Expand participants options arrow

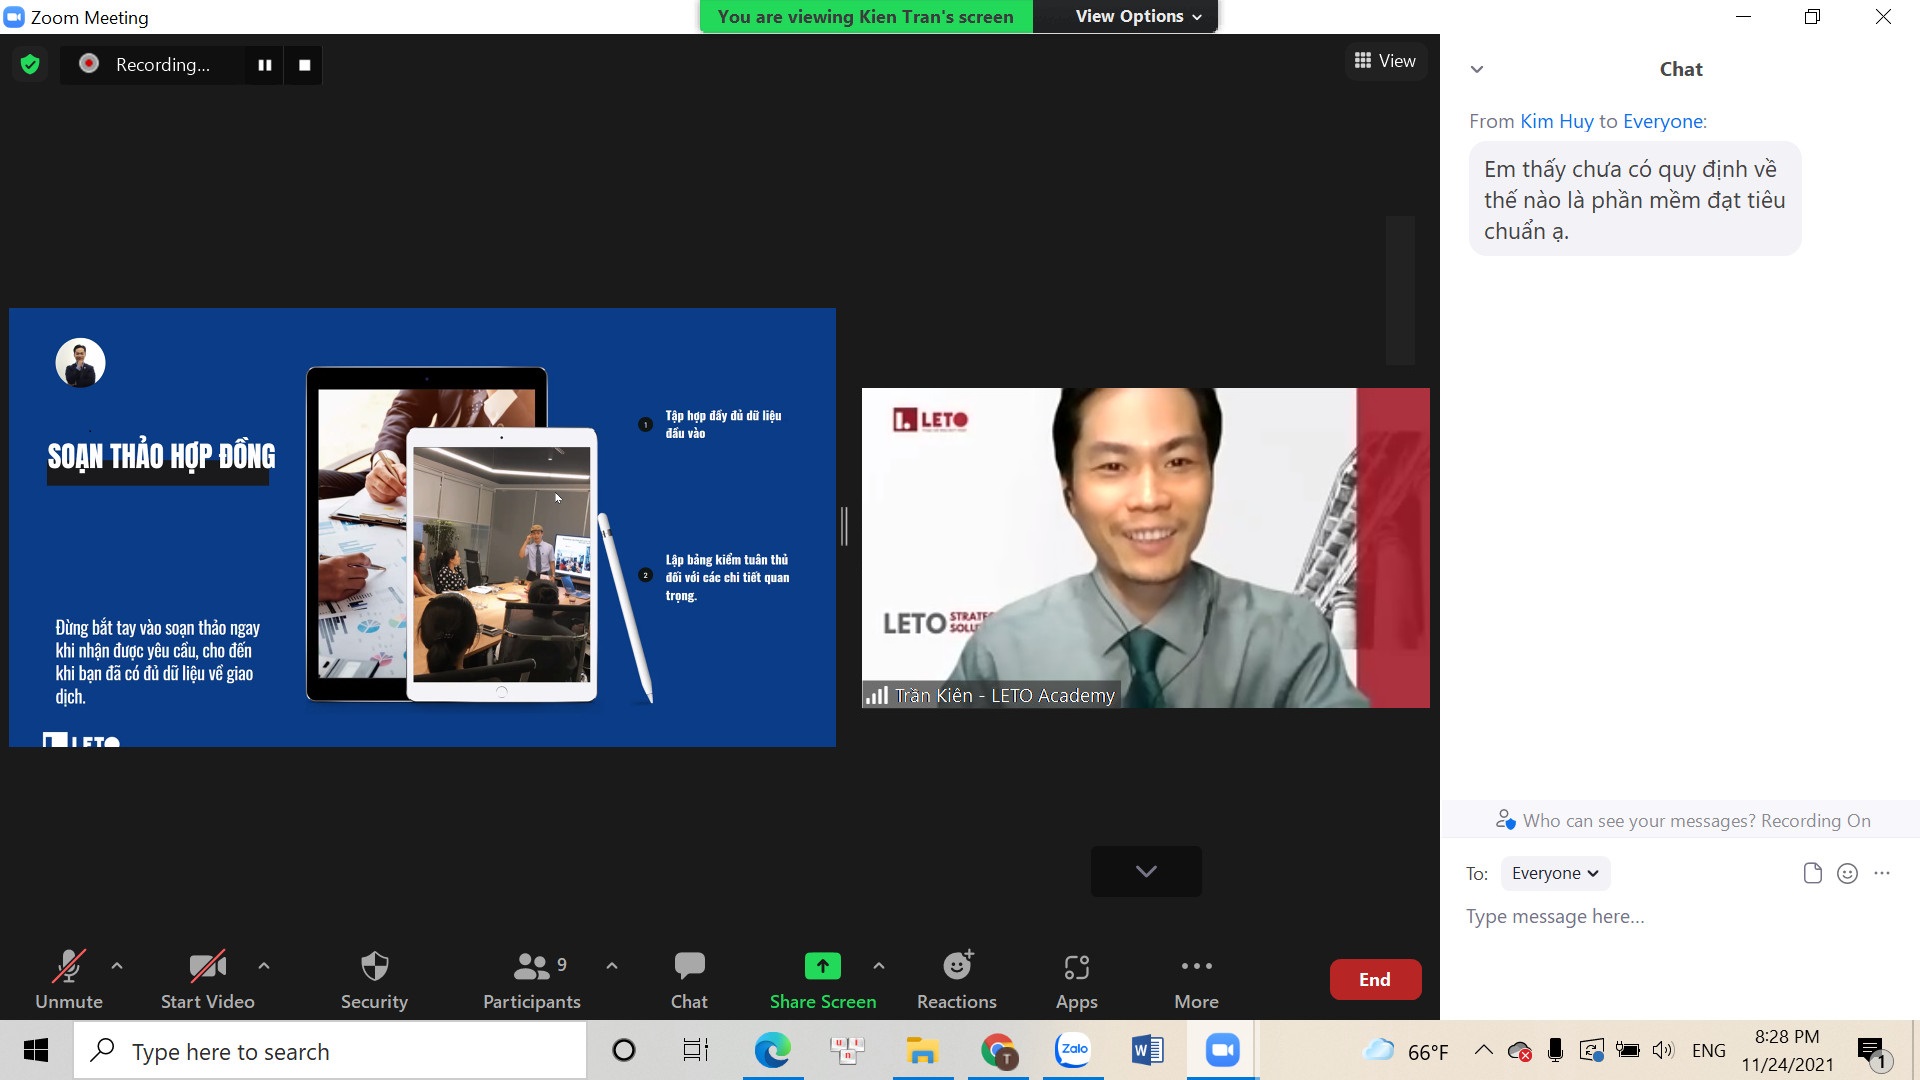point(612,966)
